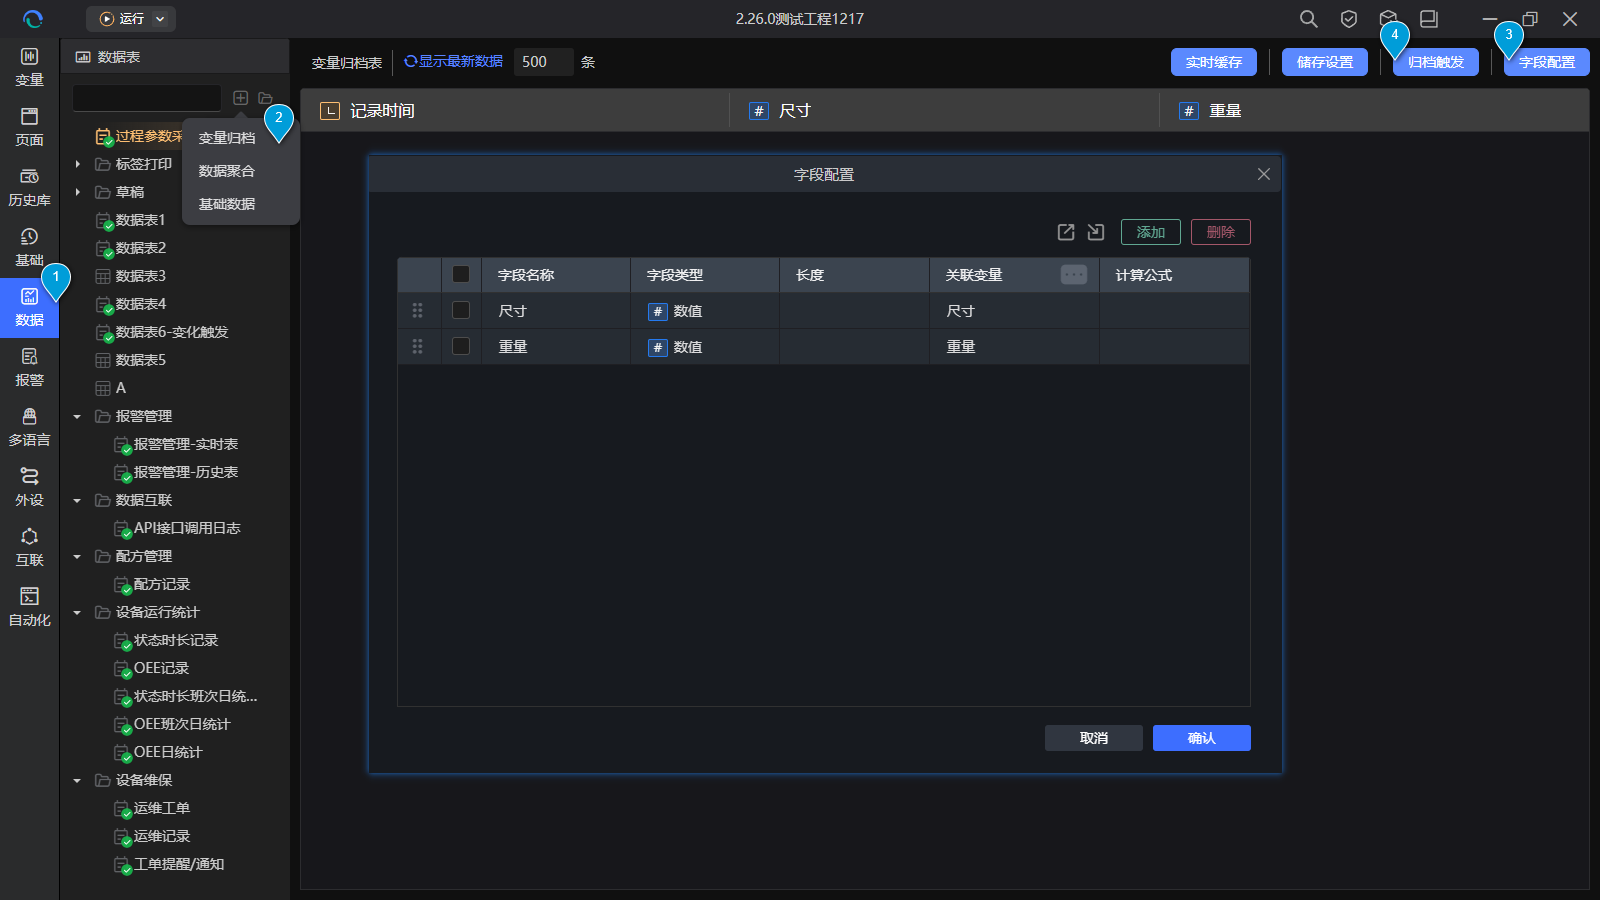Open the 页面 sidebar section

(29, 127)
